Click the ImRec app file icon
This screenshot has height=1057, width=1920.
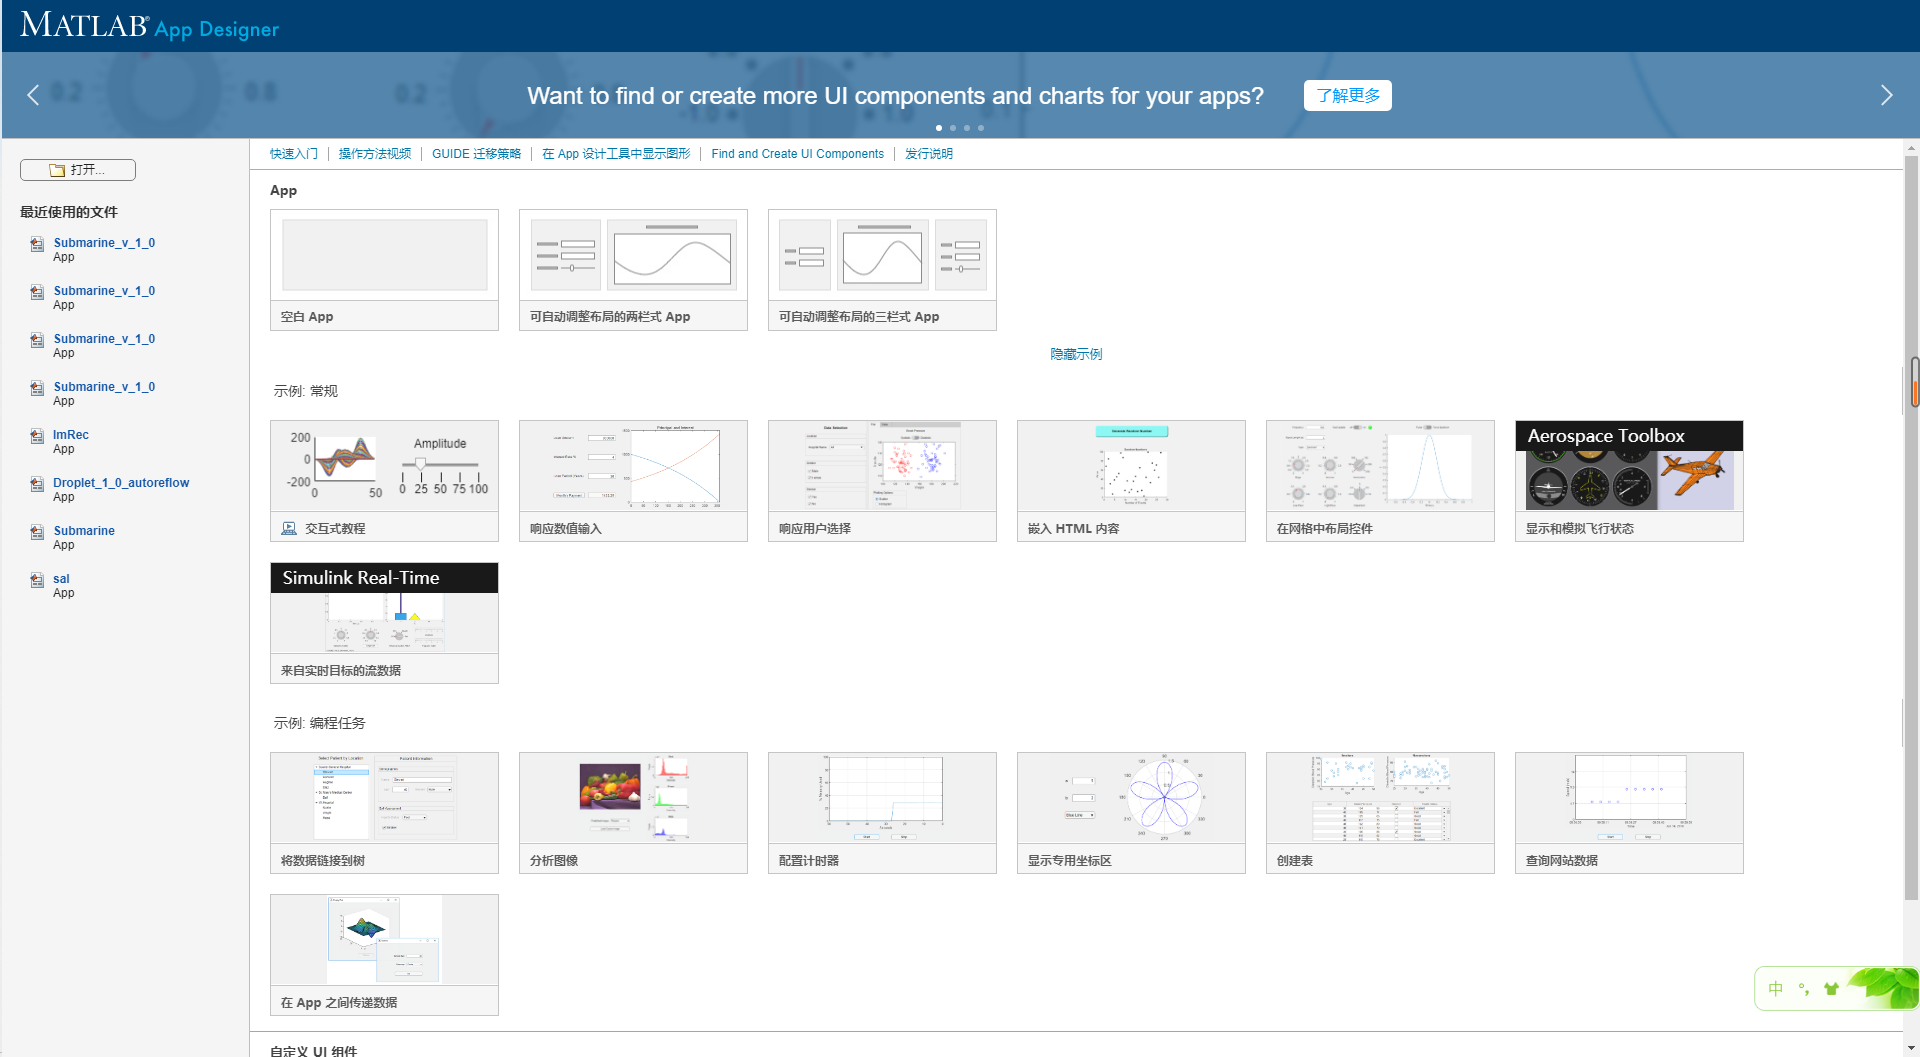click(x=37, y=436)
